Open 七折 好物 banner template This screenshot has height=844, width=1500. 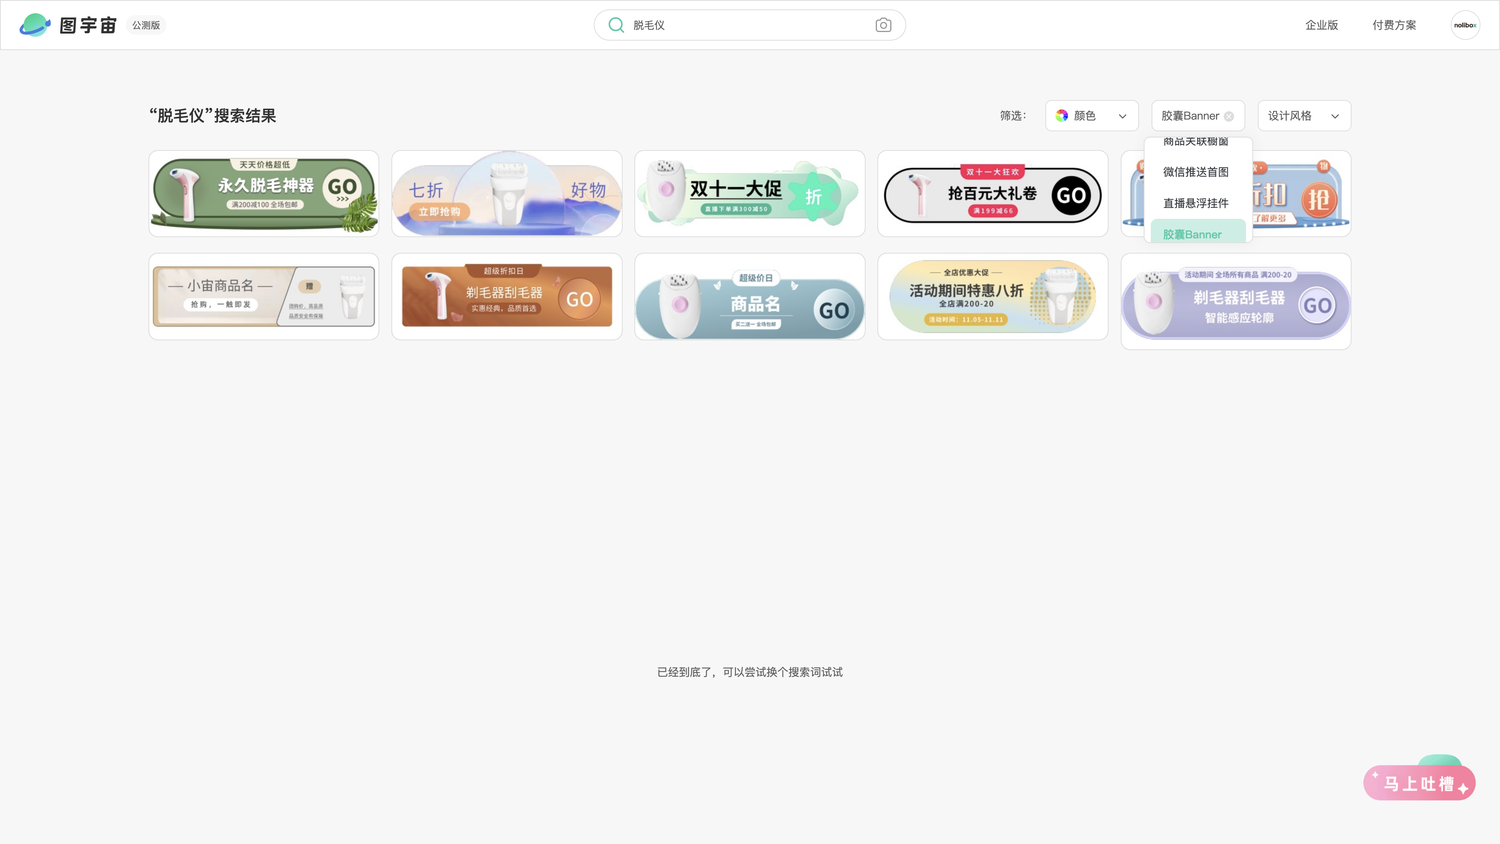pyautogui.click(x=507, y=194)
